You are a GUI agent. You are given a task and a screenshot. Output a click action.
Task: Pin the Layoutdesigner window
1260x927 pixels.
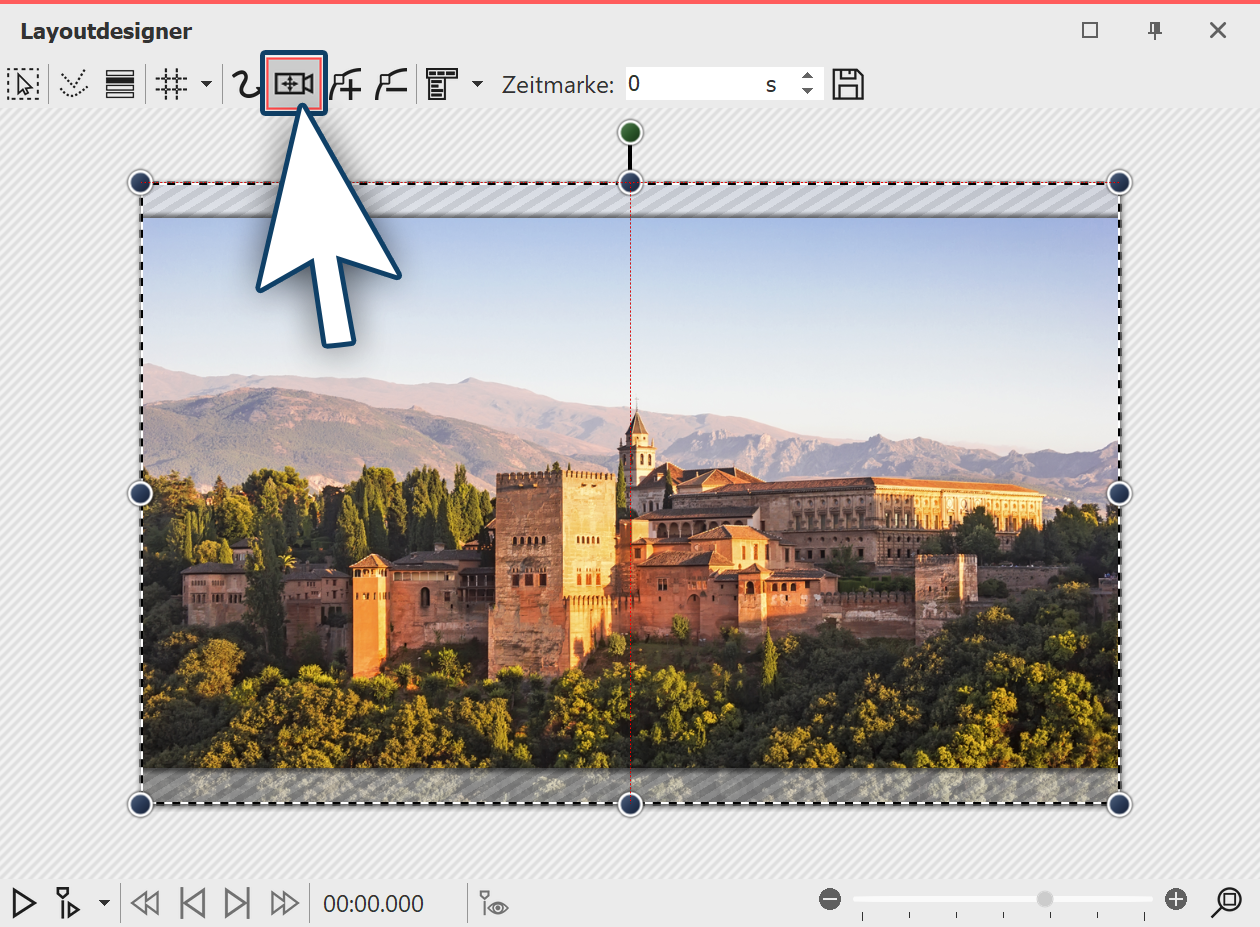pyautogui.click(x=1155, y=31)
